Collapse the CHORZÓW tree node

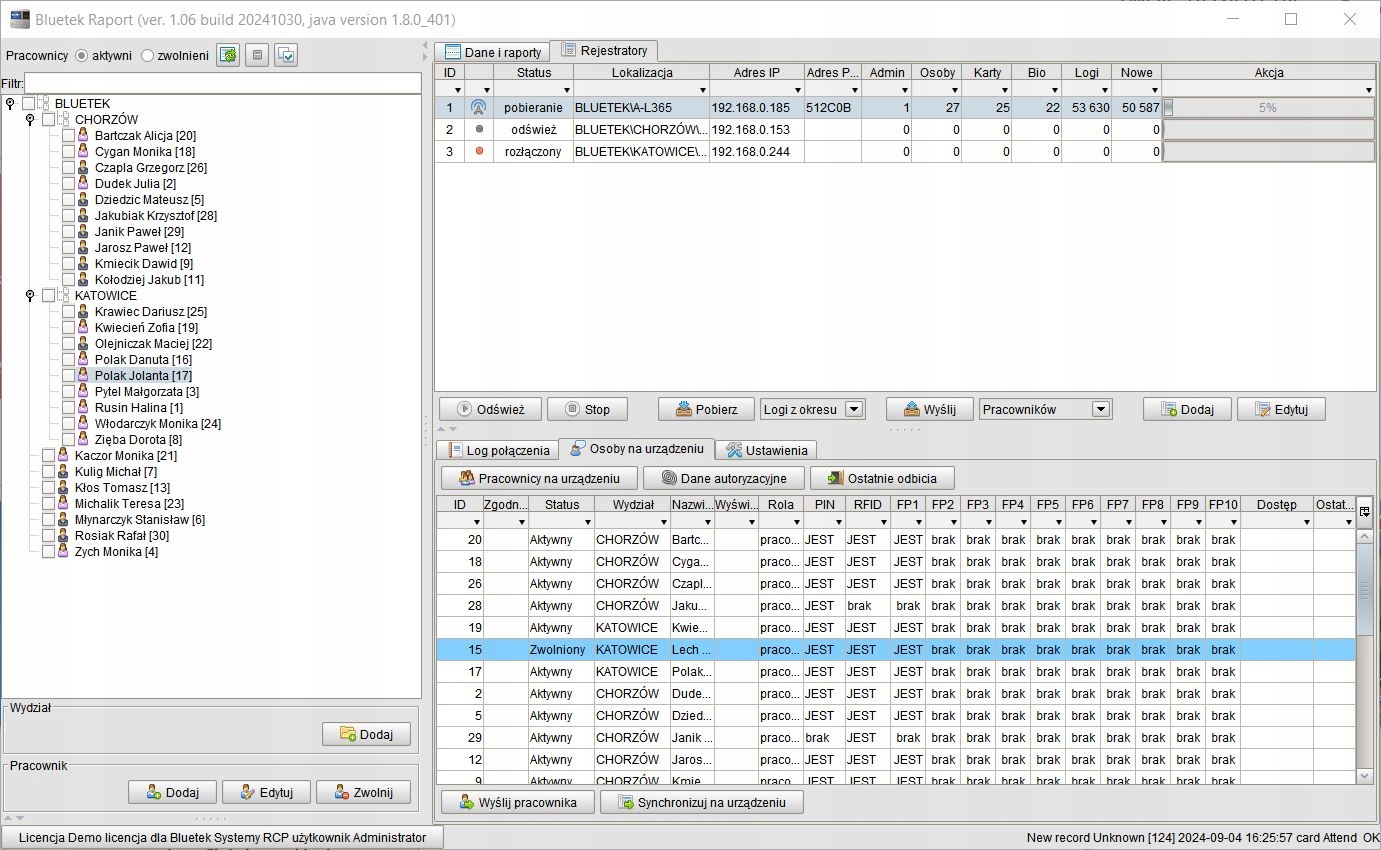point(30,120)
